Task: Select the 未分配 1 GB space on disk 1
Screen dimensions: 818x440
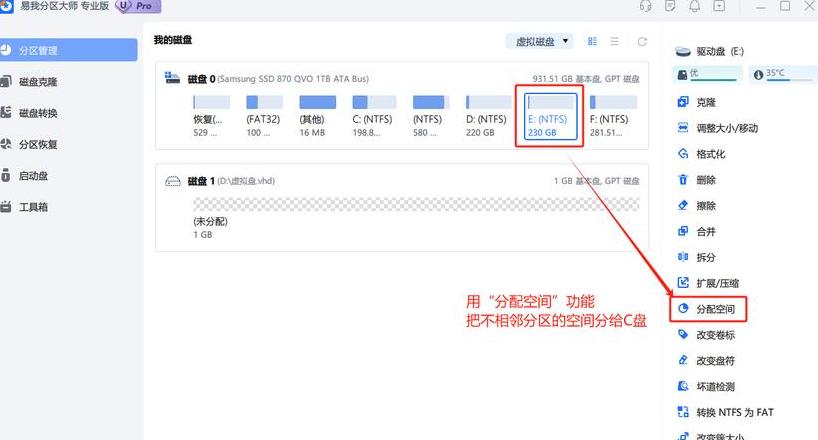Action: click(416, 218)
